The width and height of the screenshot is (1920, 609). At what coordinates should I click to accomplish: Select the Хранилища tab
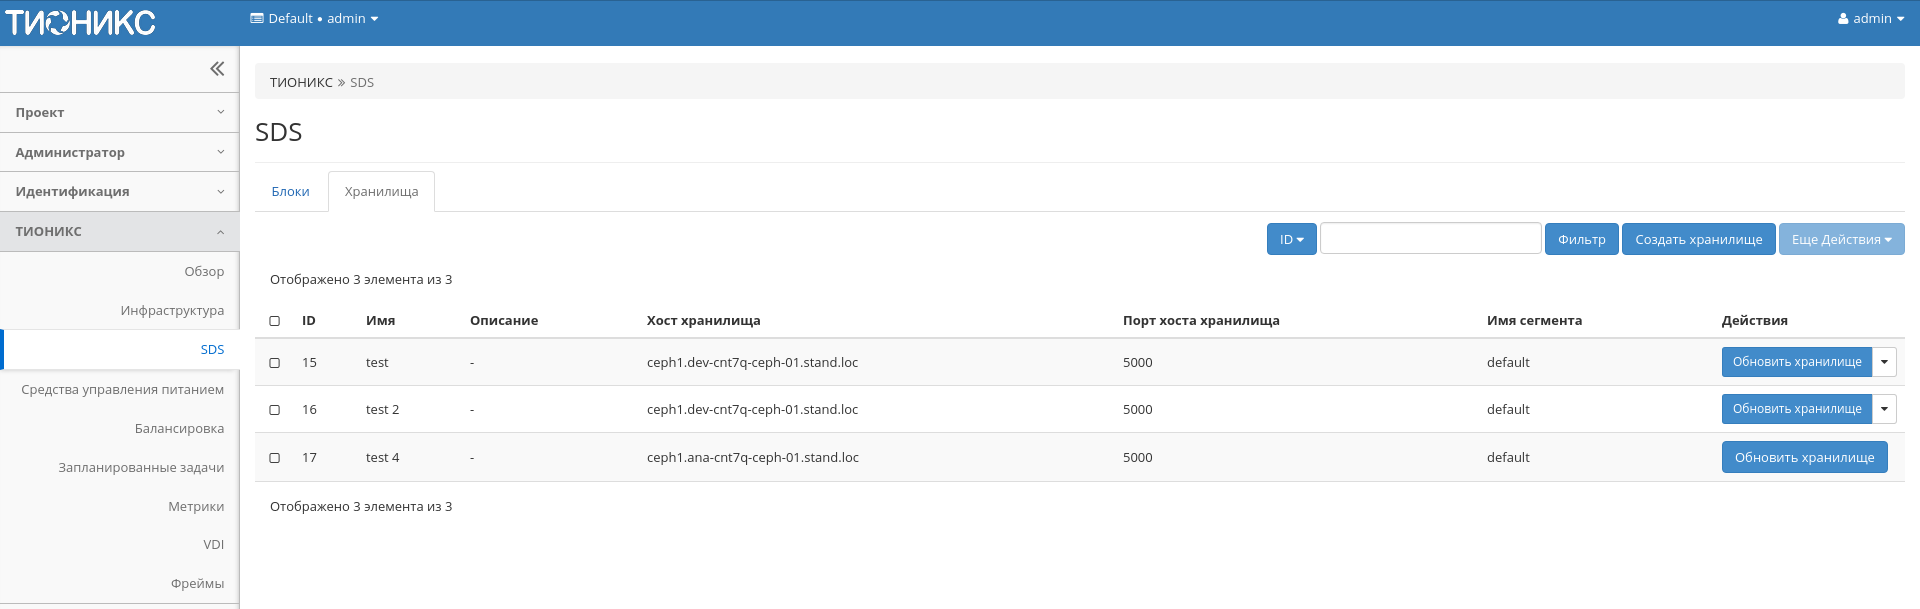381,192
